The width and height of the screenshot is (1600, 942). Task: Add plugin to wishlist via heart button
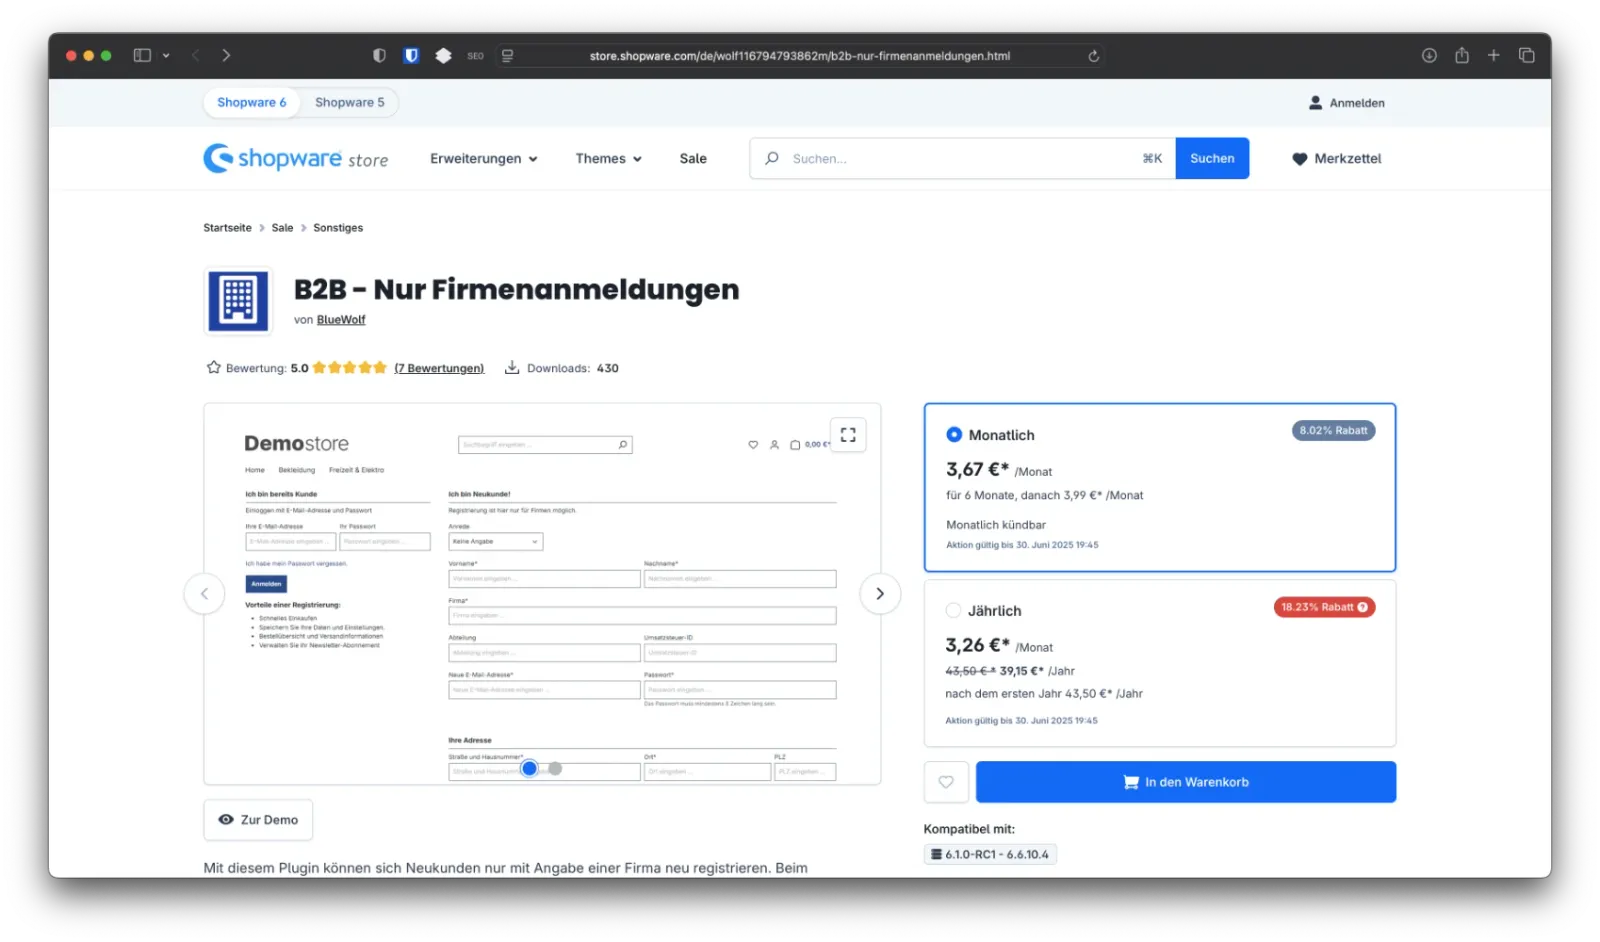946,782
